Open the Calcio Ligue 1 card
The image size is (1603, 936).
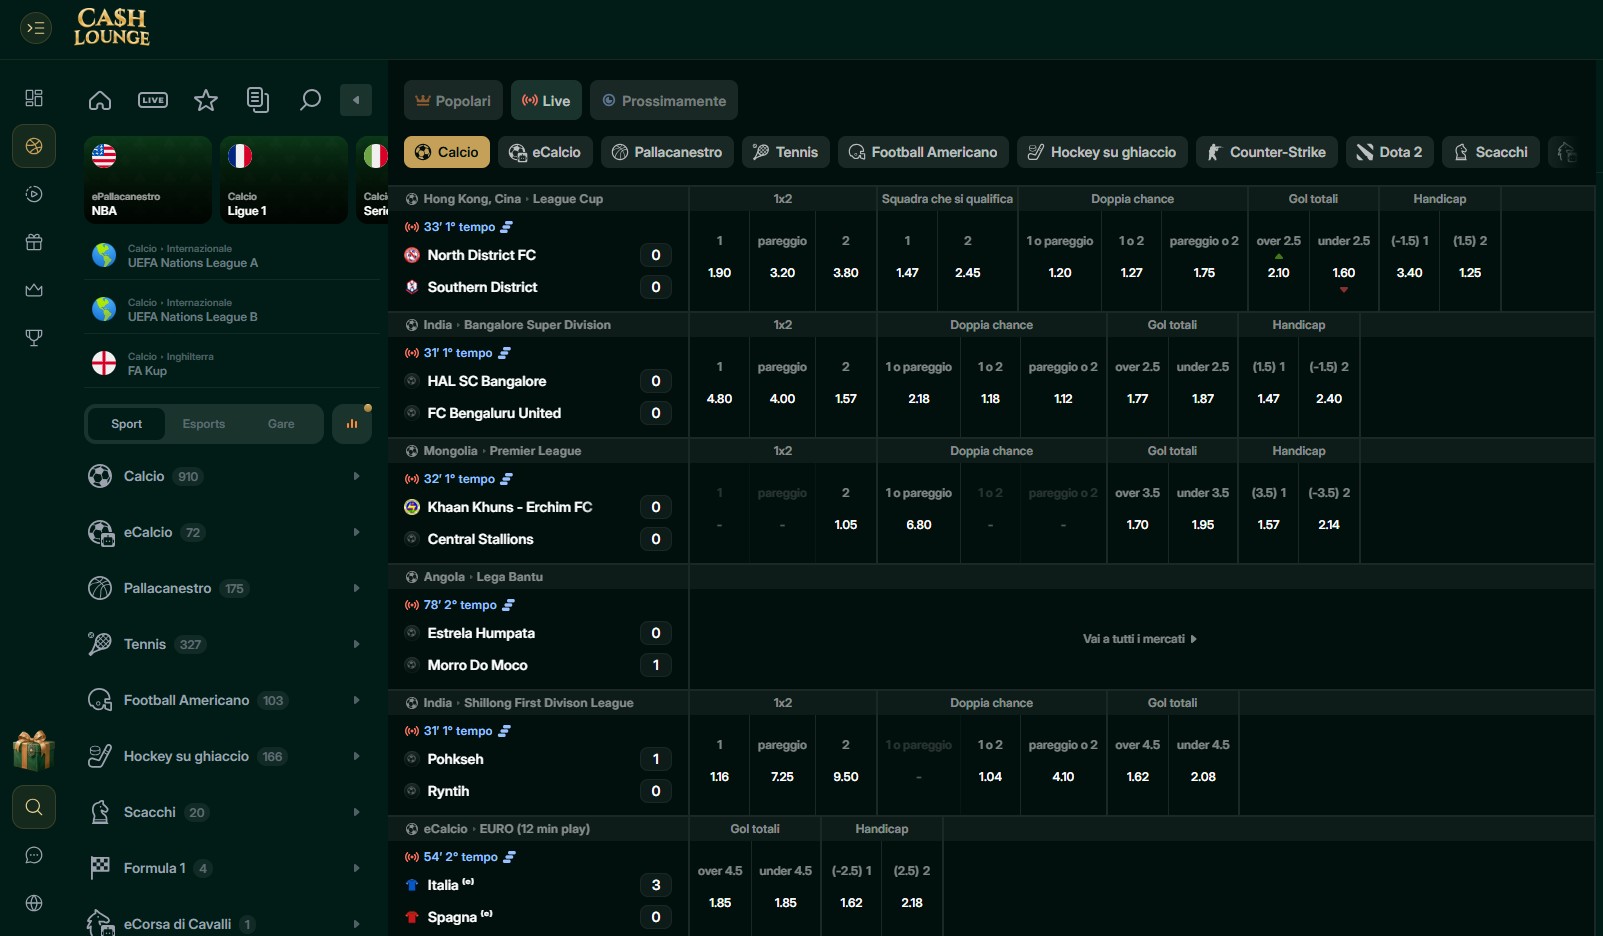[x=284, y=179]
